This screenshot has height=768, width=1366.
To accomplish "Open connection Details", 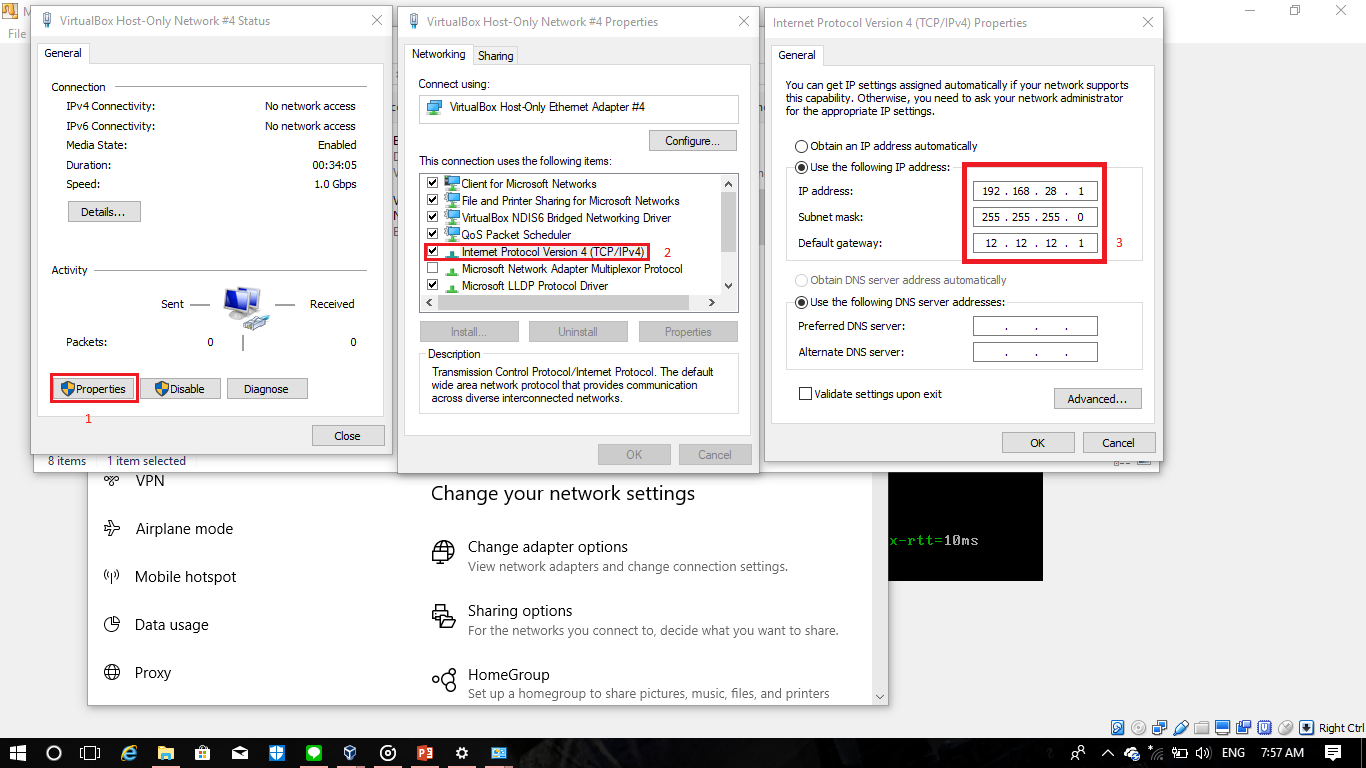I will 104,212.
